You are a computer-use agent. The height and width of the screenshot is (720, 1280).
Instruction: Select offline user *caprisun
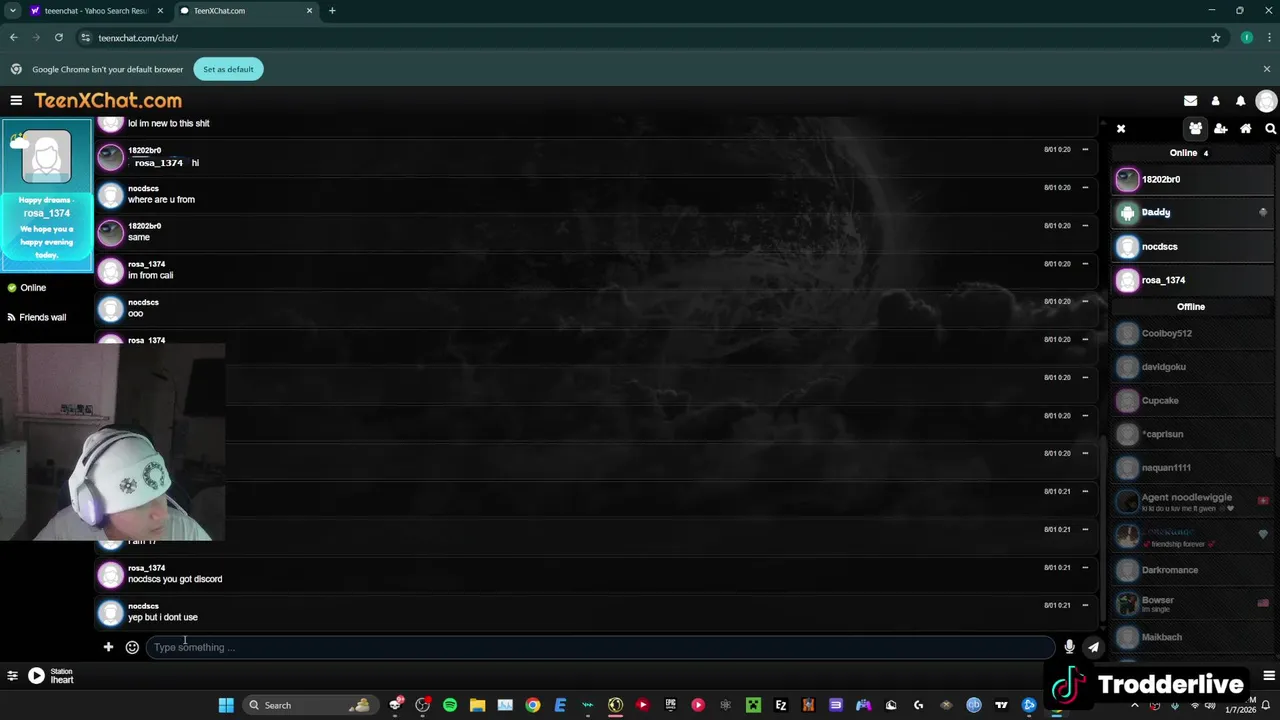pyautogui.click(x=1193, y=434)
